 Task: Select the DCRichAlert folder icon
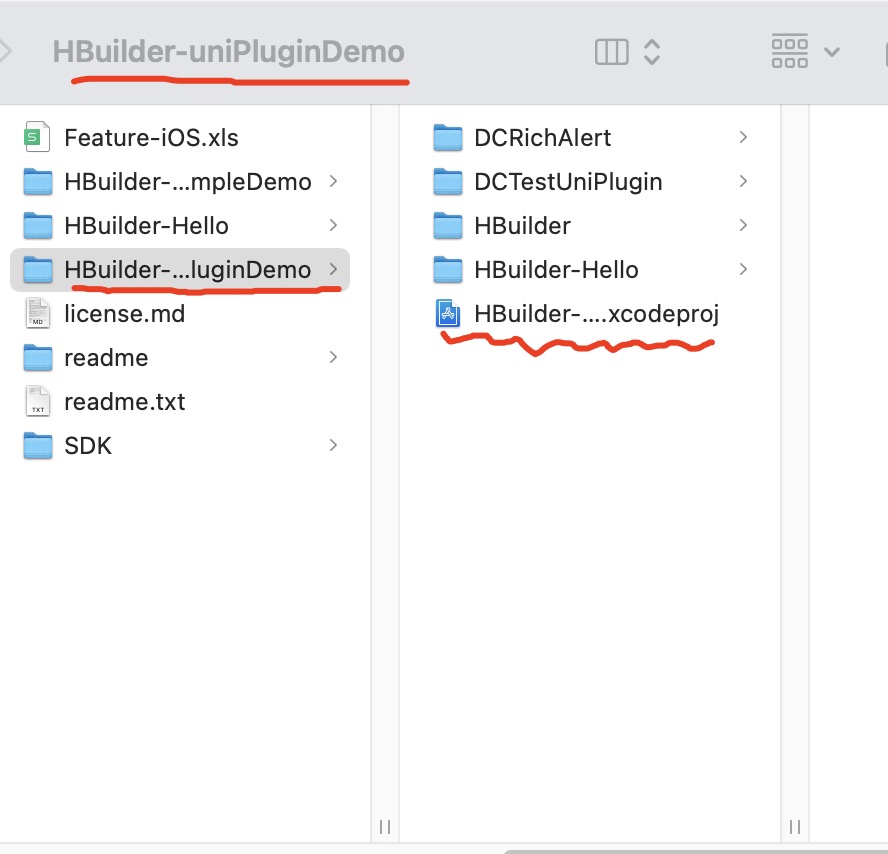(447, 138)
